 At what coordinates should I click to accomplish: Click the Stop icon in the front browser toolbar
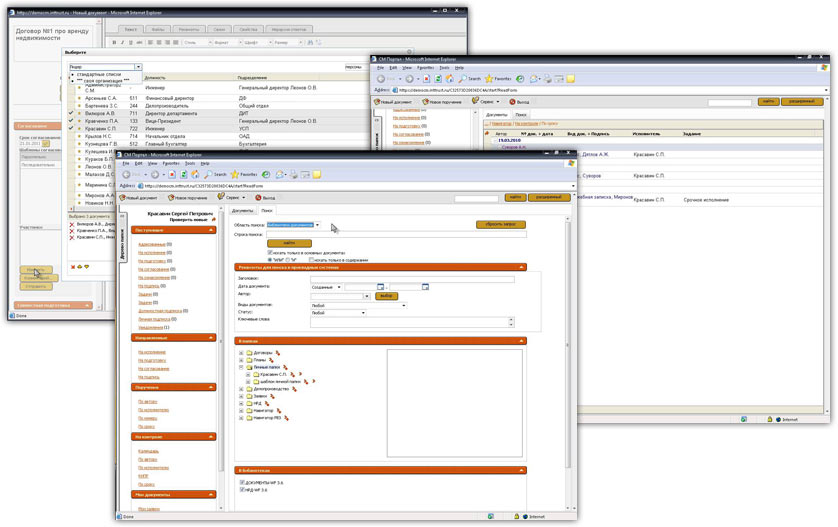(172, 174)
